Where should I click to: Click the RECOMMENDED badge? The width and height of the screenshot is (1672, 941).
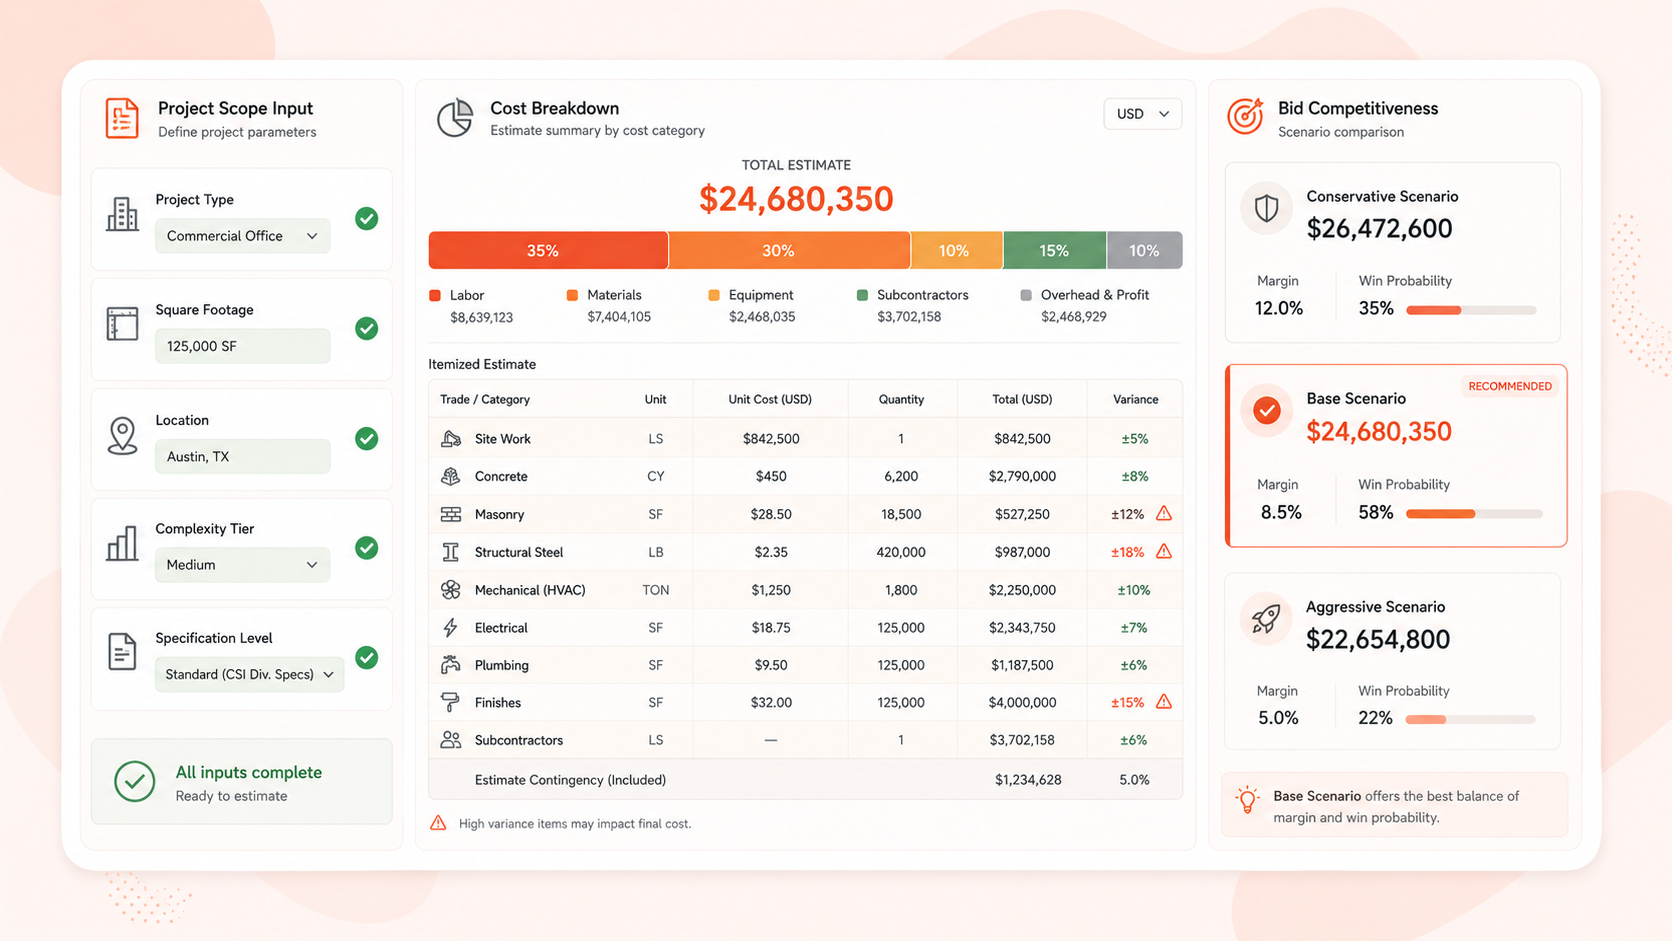[1510, 386]
